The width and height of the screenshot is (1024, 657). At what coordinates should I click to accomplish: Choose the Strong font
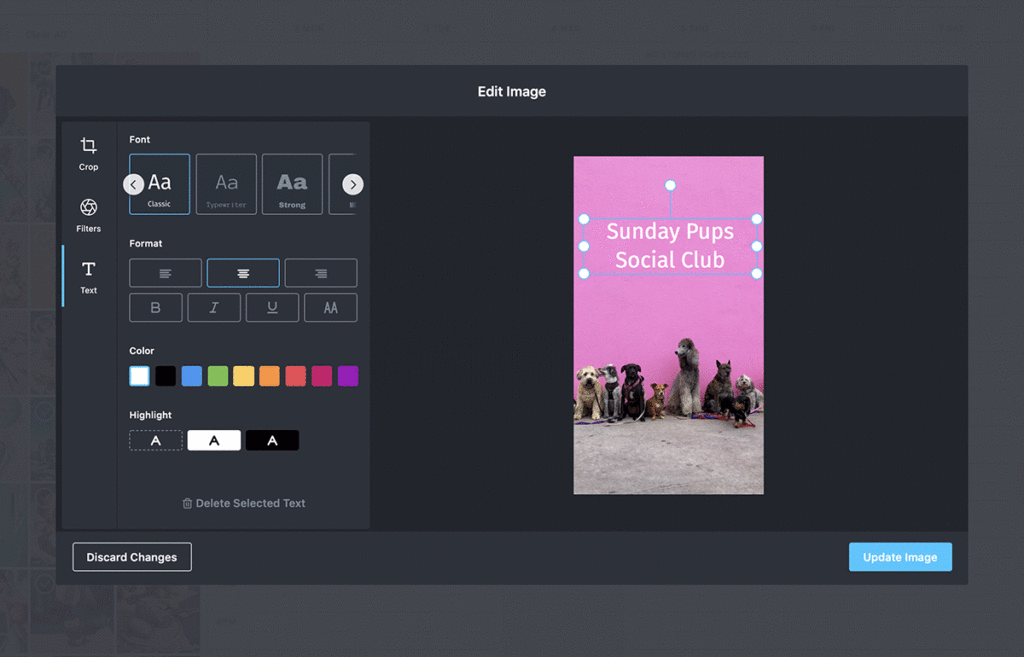pos(292,184)
